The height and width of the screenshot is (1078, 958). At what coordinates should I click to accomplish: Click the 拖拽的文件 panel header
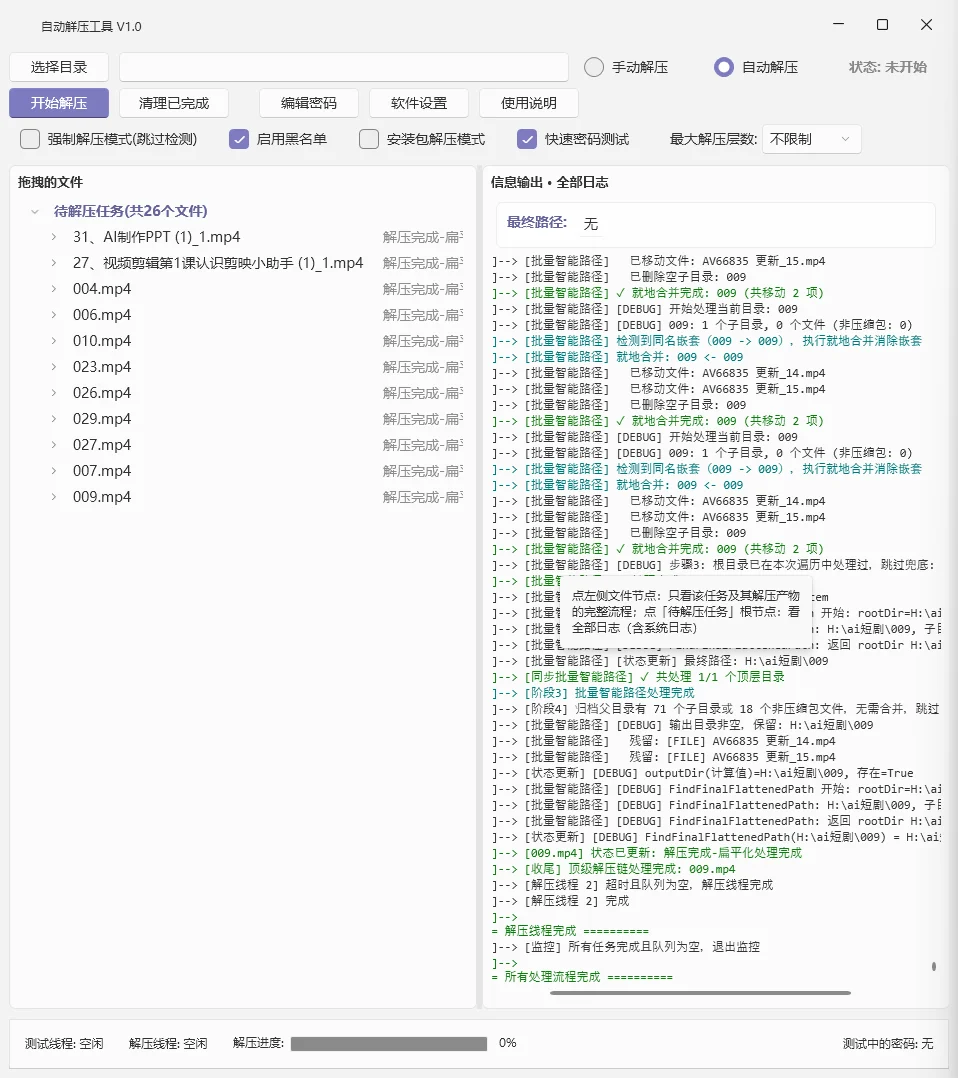point(50,182)
